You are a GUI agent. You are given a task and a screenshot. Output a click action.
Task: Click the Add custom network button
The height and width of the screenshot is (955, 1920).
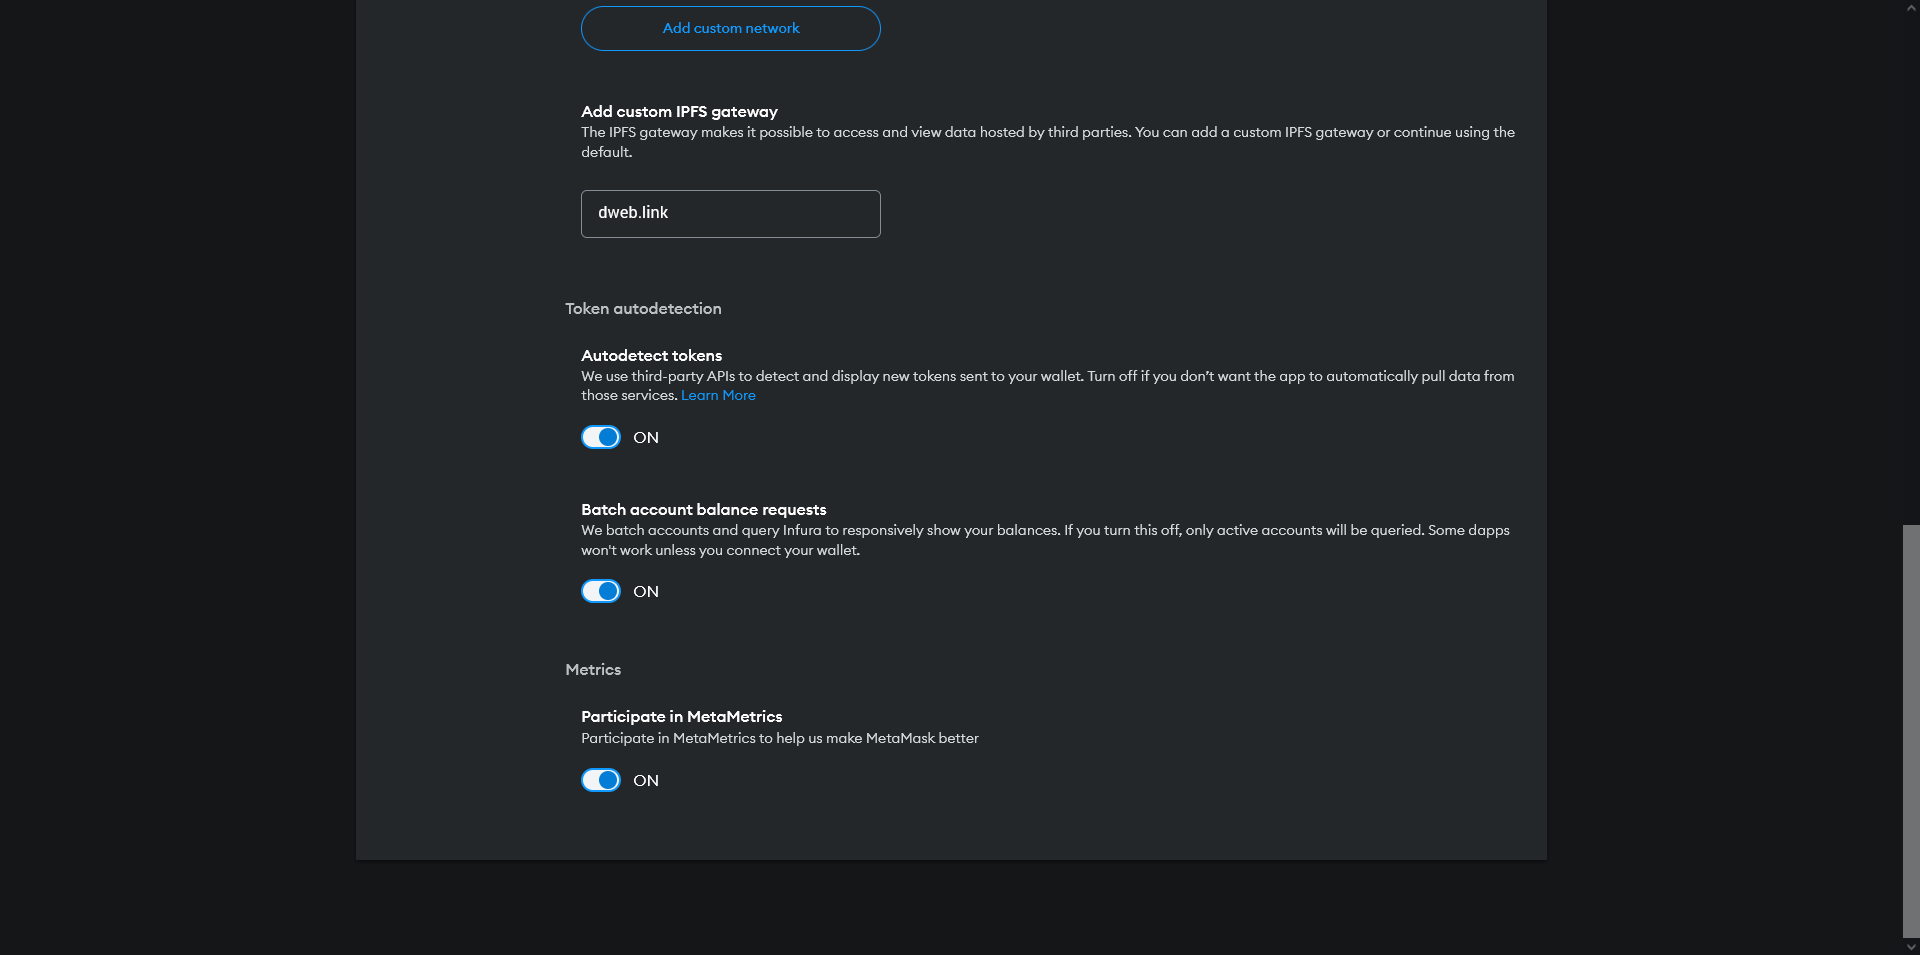click(x=730, y=28)
